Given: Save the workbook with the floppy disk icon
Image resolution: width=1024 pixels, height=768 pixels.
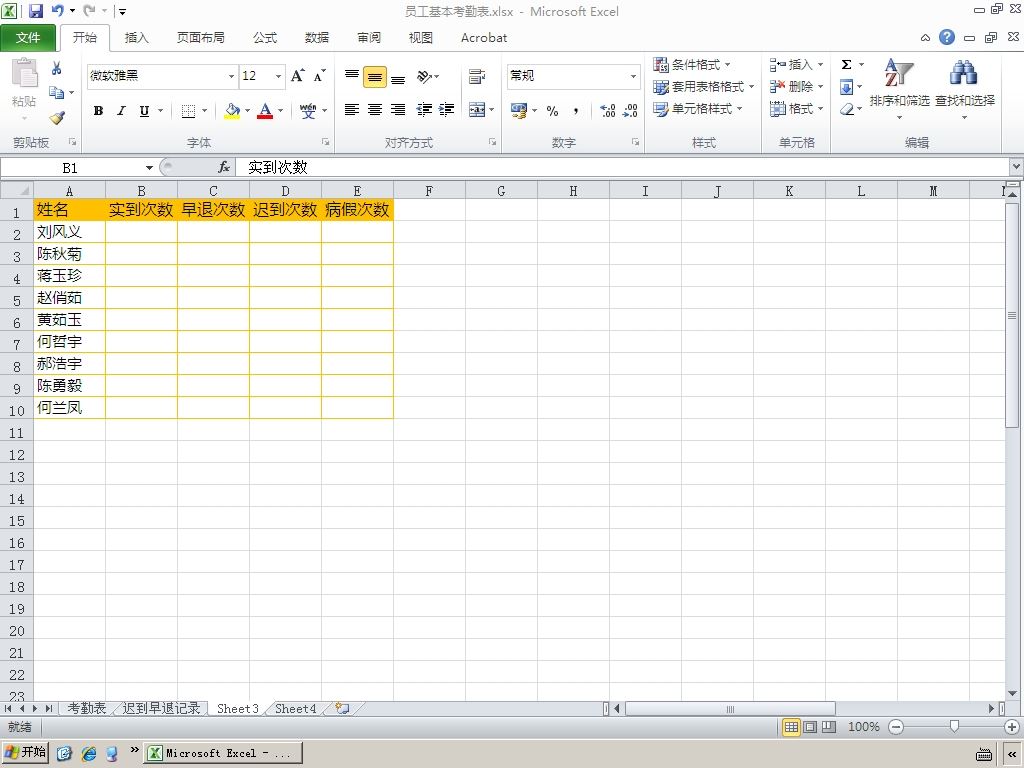Looking at the screenshot, I should tap(36, 11).
